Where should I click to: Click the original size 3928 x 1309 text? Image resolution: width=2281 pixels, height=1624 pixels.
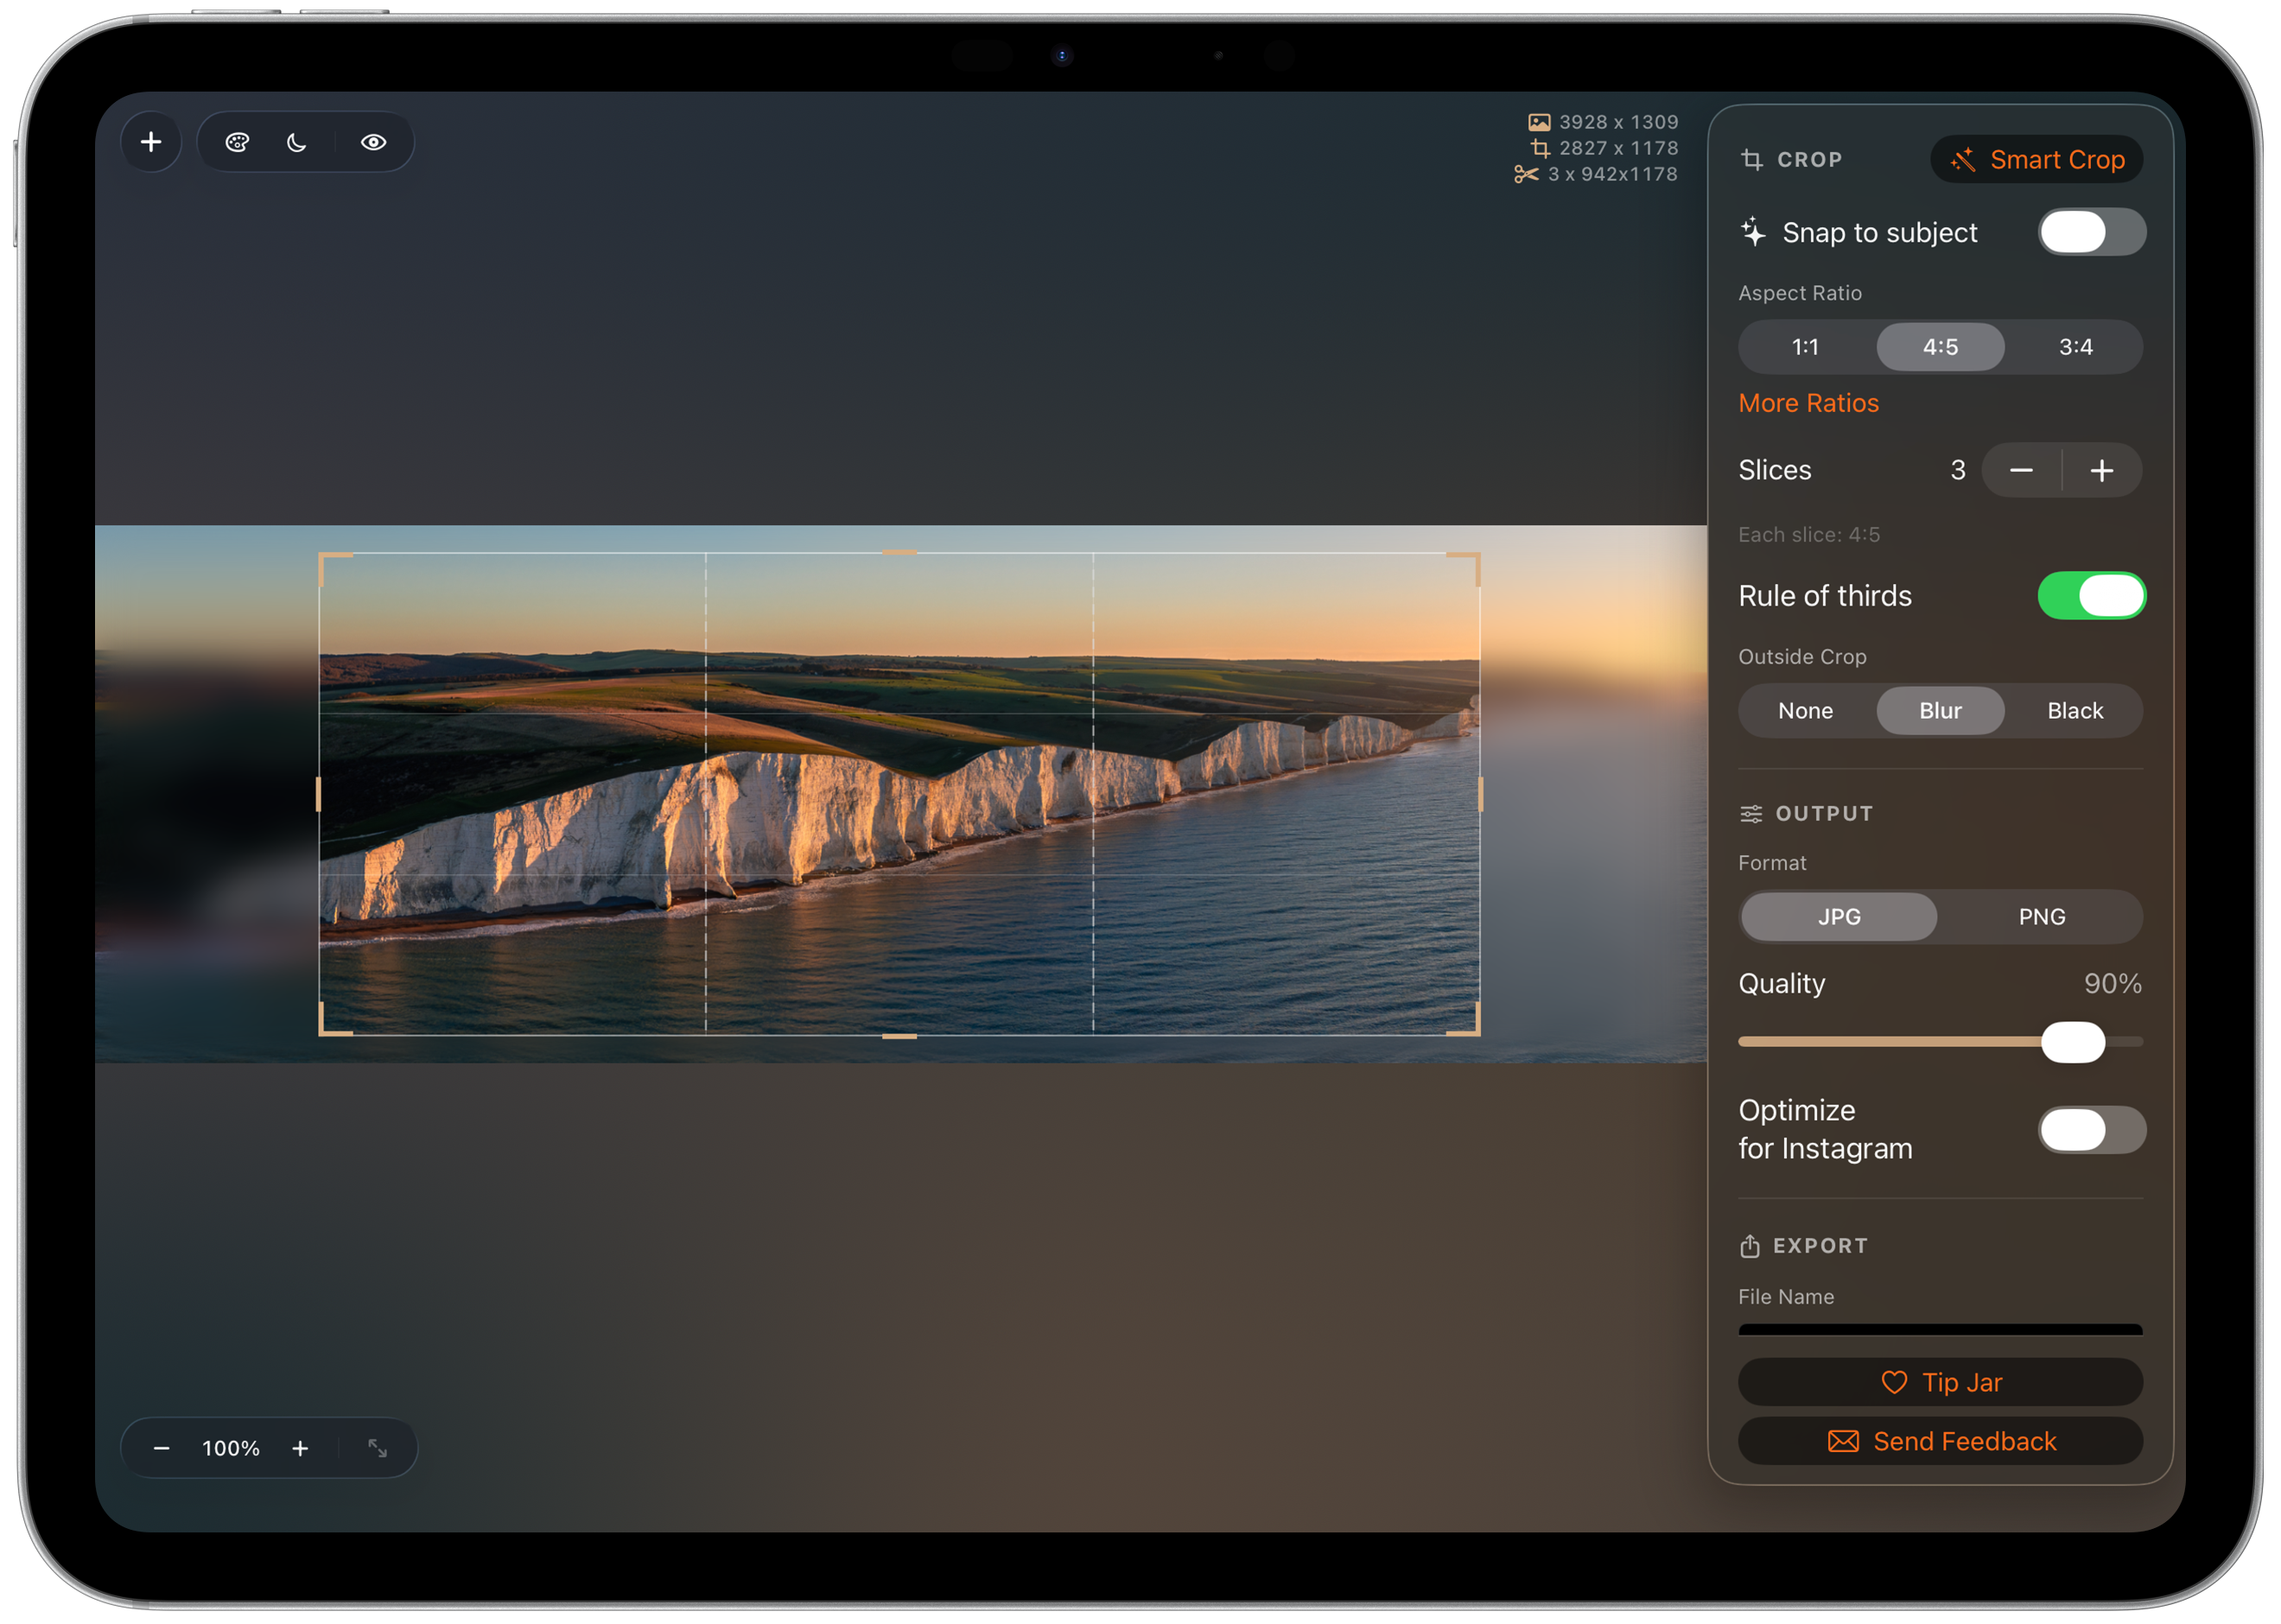1618,122
